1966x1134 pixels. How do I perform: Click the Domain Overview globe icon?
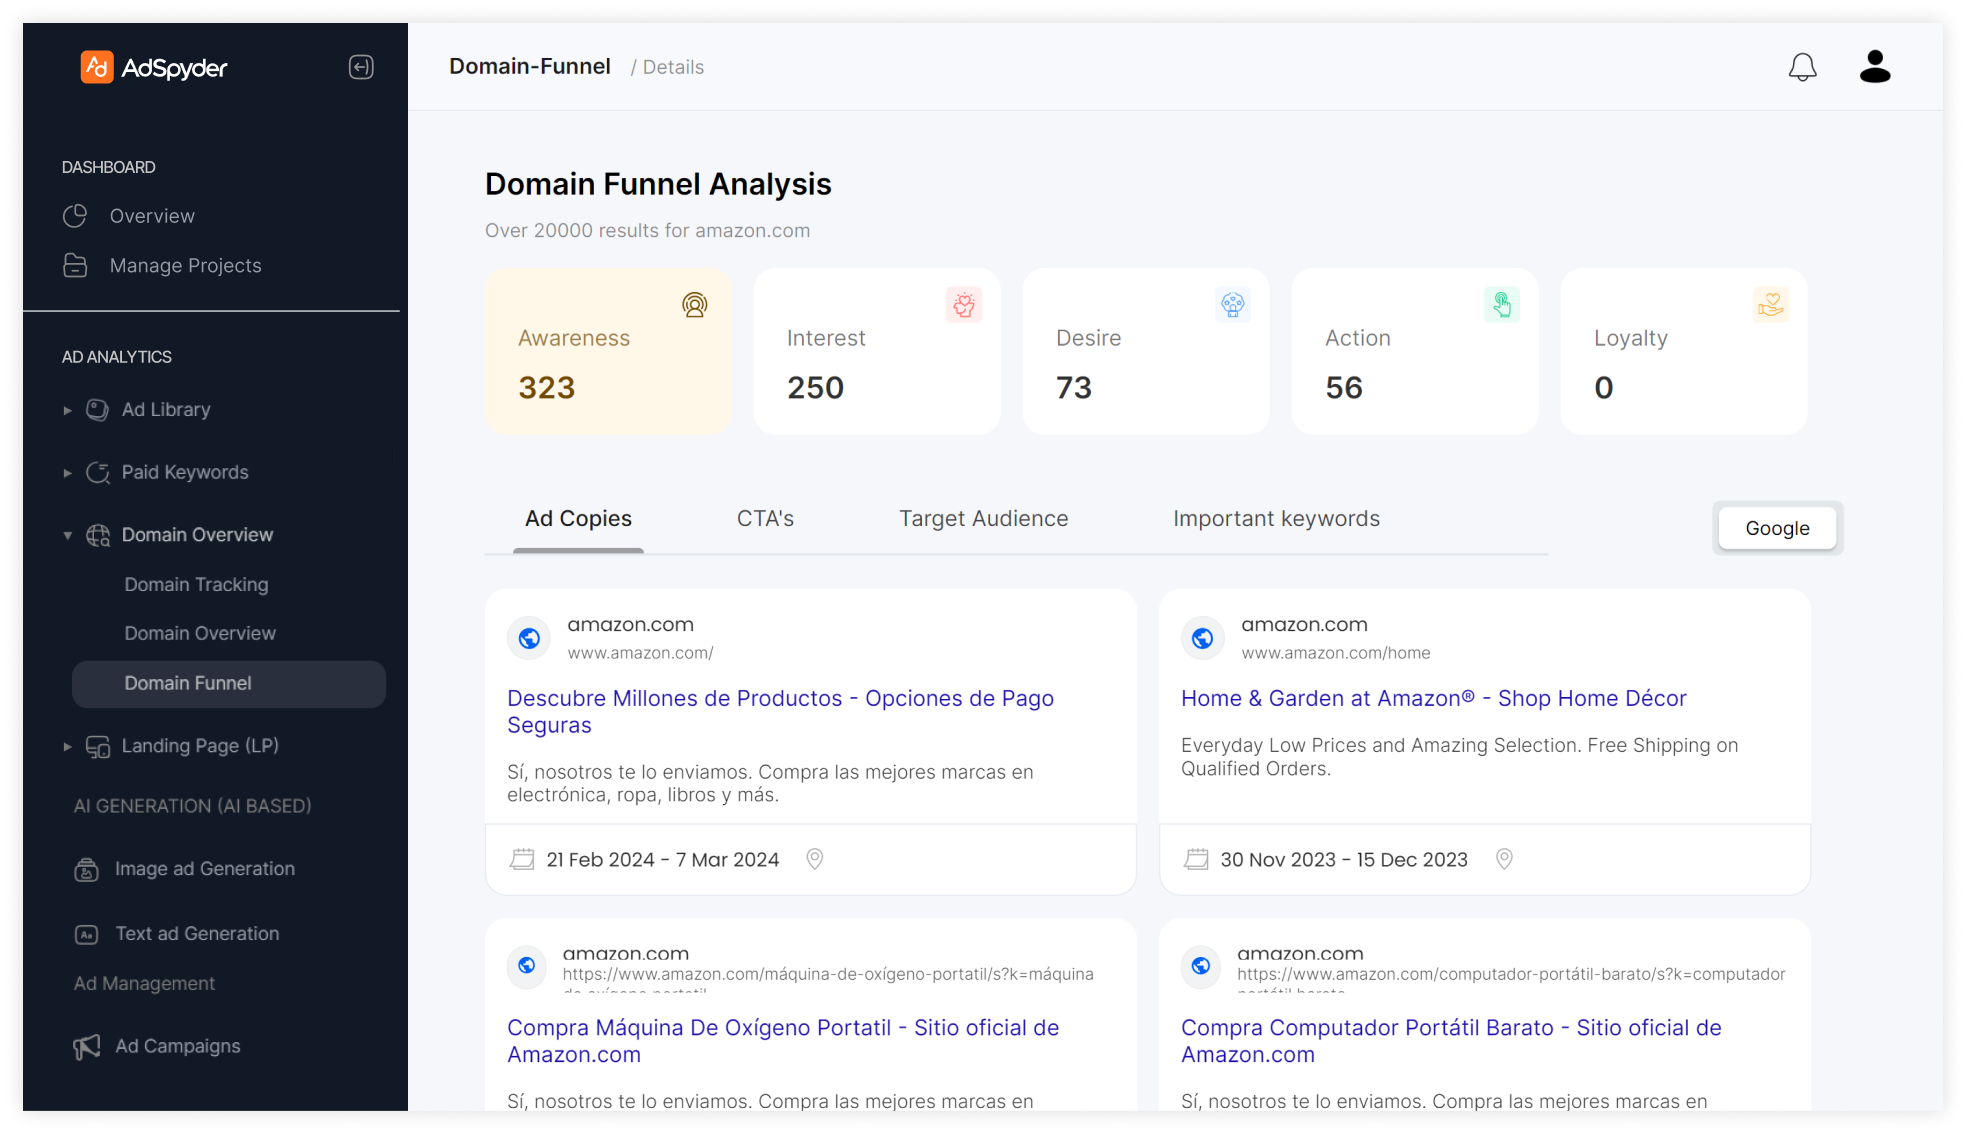(x=97, y=535)
